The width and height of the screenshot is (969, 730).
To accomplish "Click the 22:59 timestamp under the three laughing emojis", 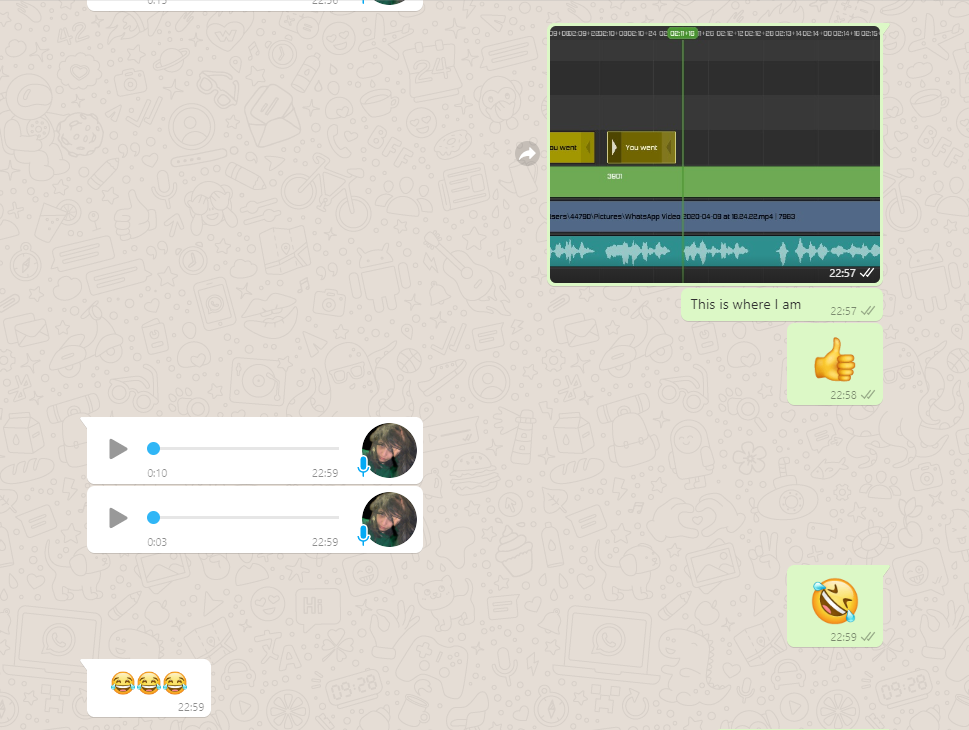I will tap(191, 707).
